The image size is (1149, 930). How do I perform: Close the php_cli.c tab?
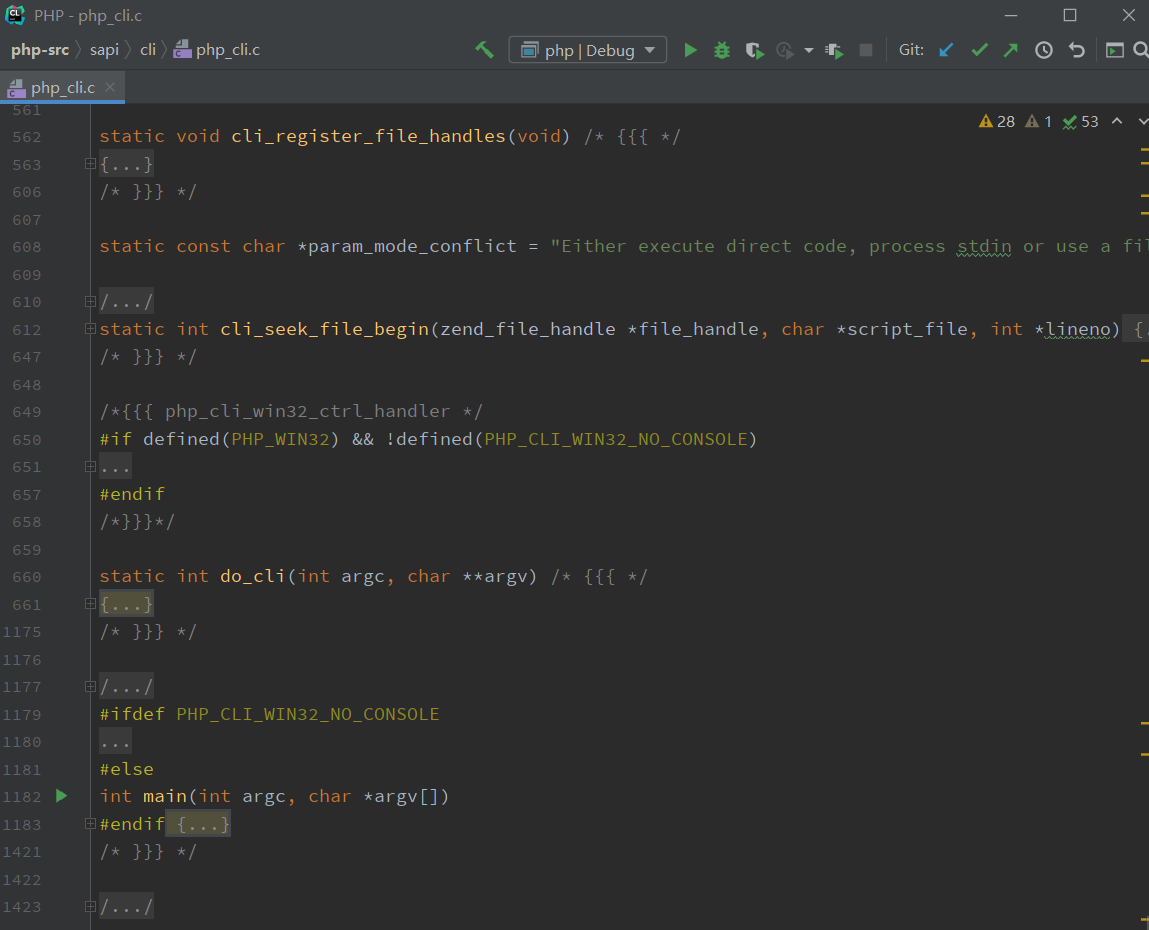[110, 87]
